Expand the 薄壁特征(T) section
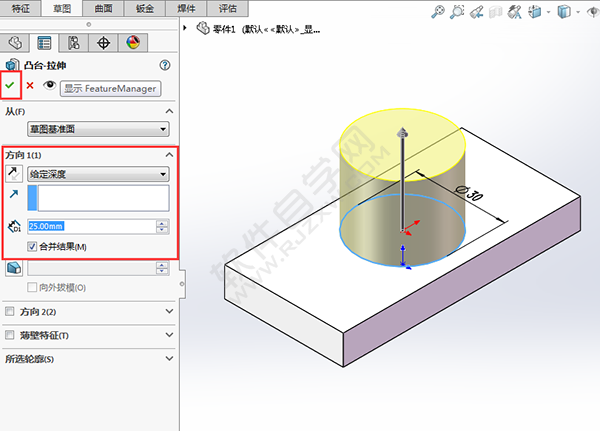600x431 pixels. point(169,335)
